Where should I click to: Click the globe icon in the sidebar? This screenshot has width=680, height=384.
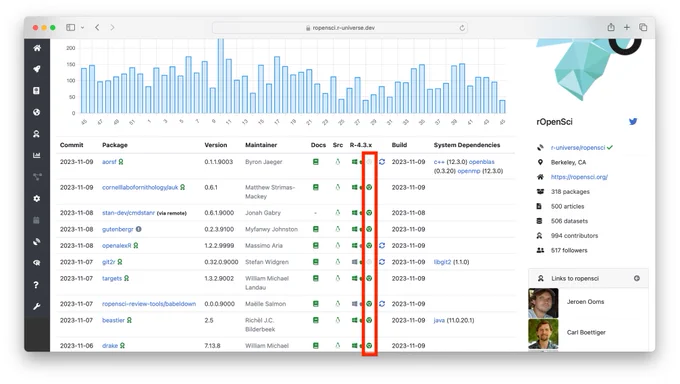[37, 112]
